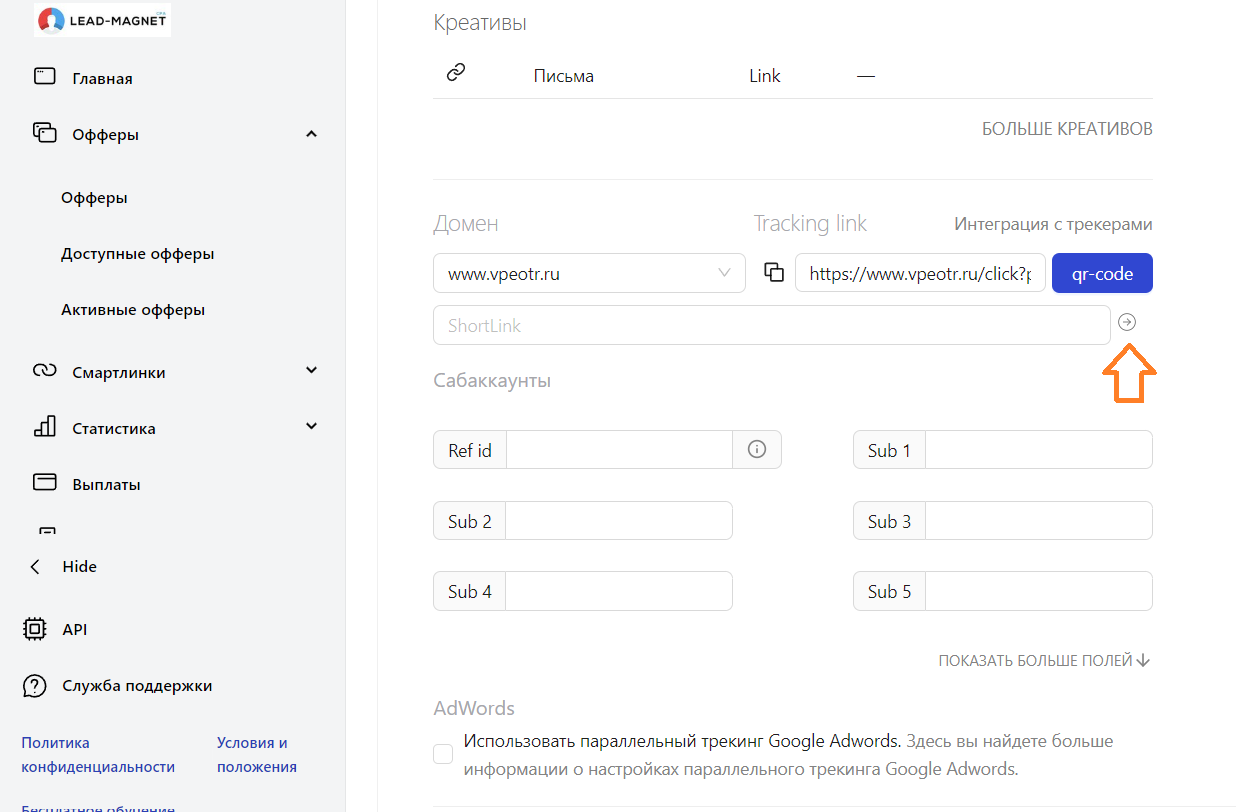Click the Ref id info icon
The width and height of the screenshot is (1236, 812).
coord(757,450)
